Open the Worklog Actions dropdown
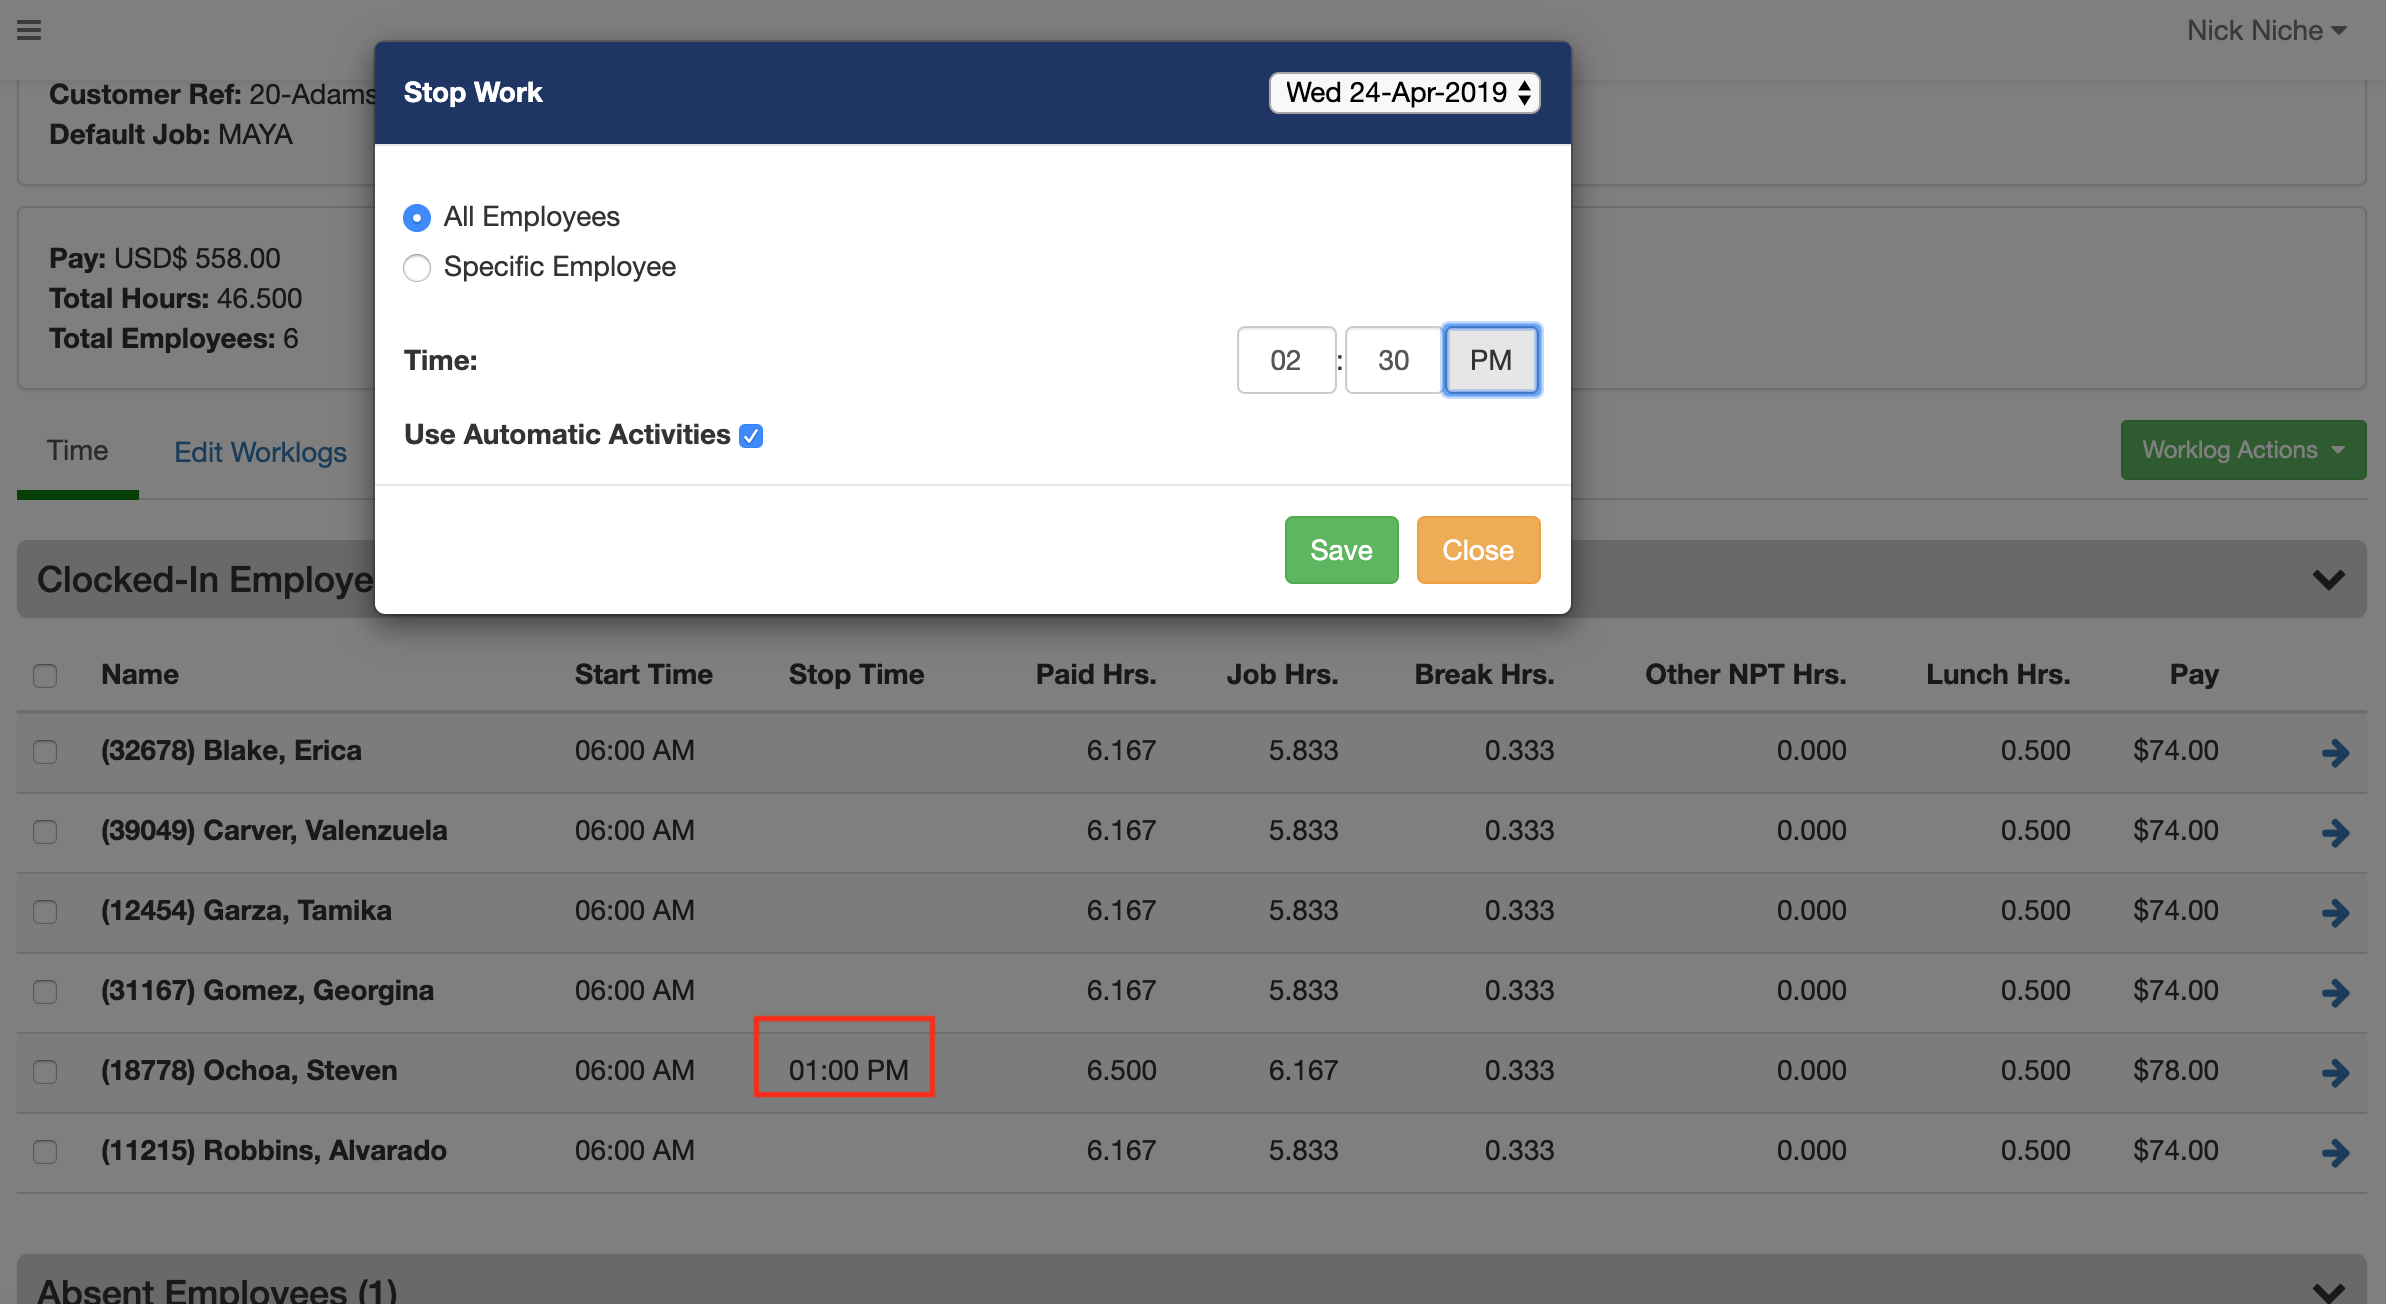 [x=2243, y=450]
